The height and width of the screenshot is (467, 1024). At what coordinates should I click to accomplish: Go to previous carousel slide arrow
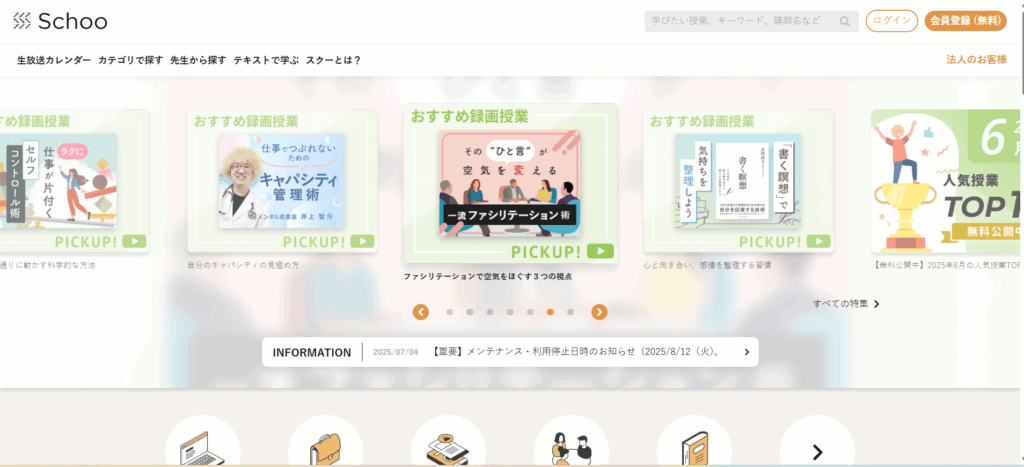pos(421,312)
